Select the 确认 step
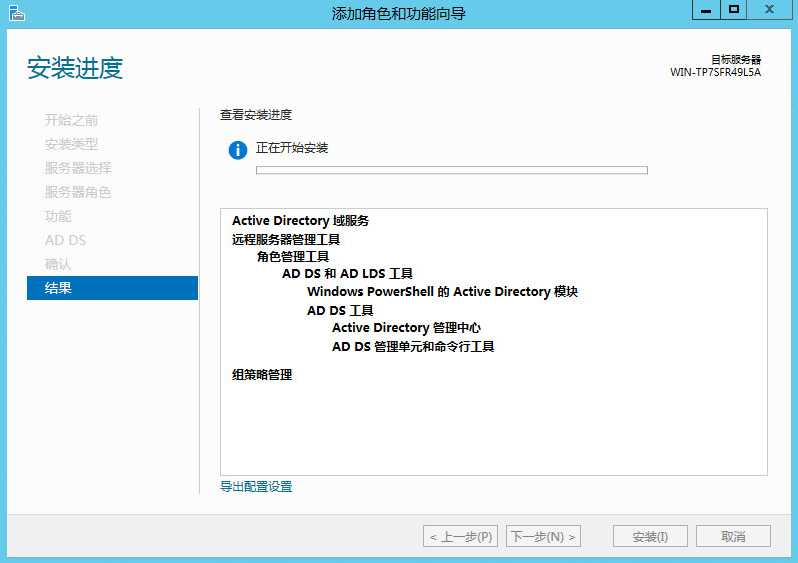Image resolution: width=798 pixels, height=563 pixels. point(58,264)
